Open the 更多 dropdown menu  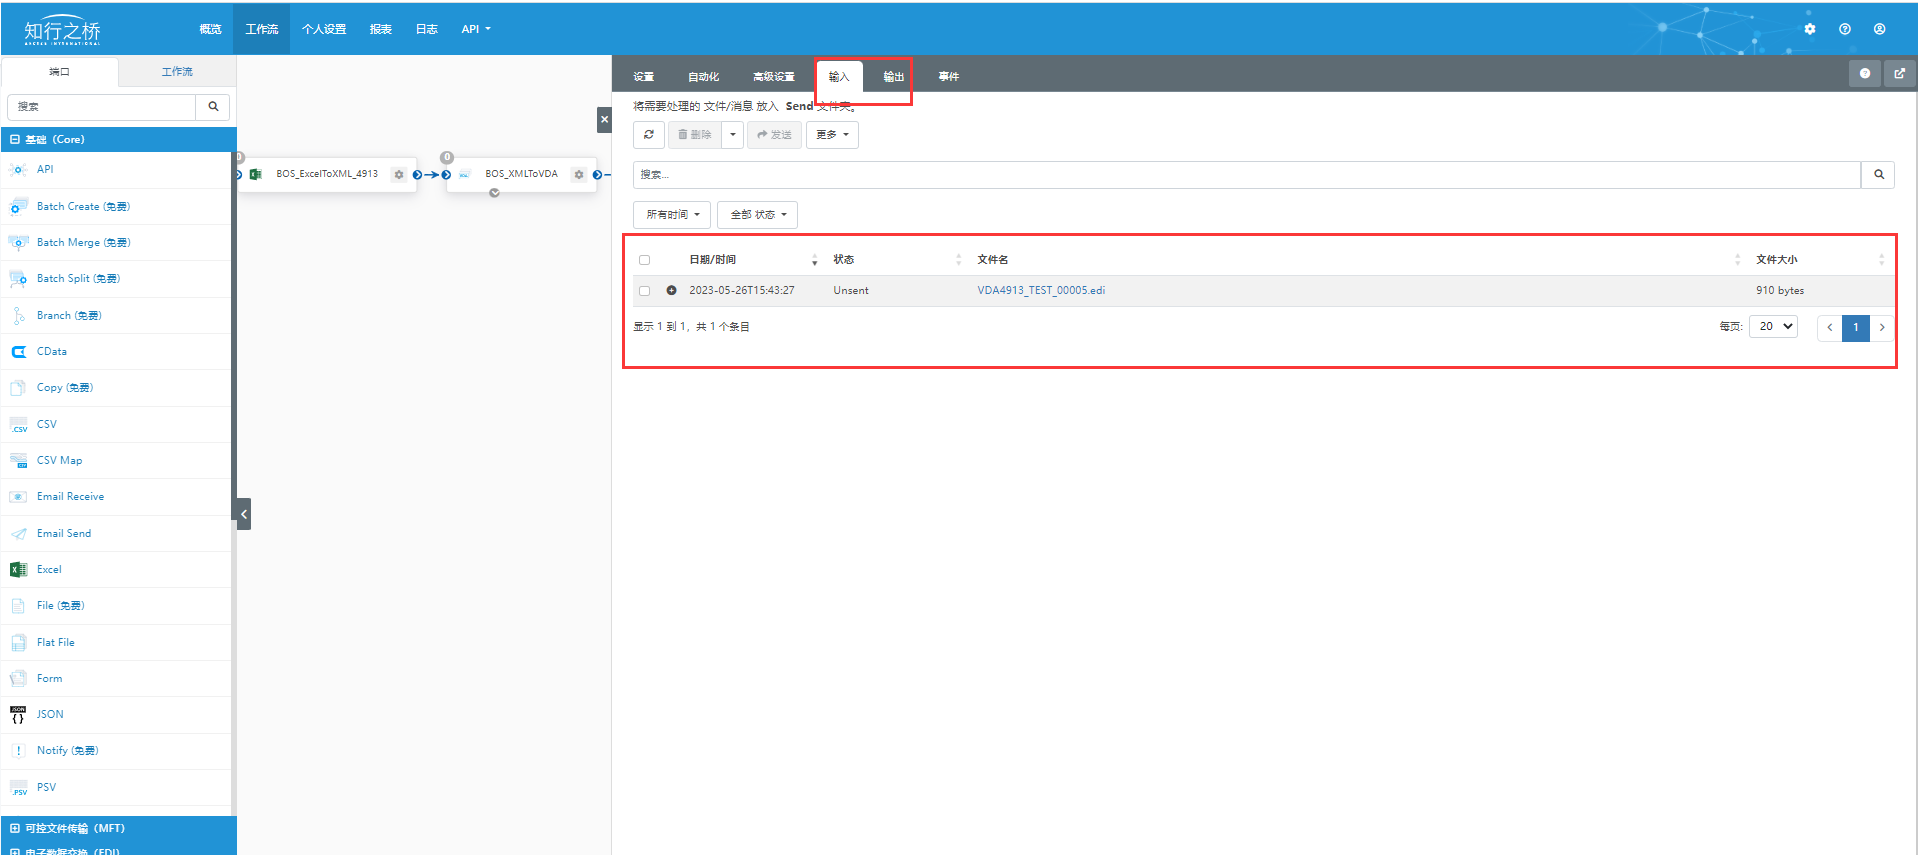pyautogui.click(x=831, y=135)
